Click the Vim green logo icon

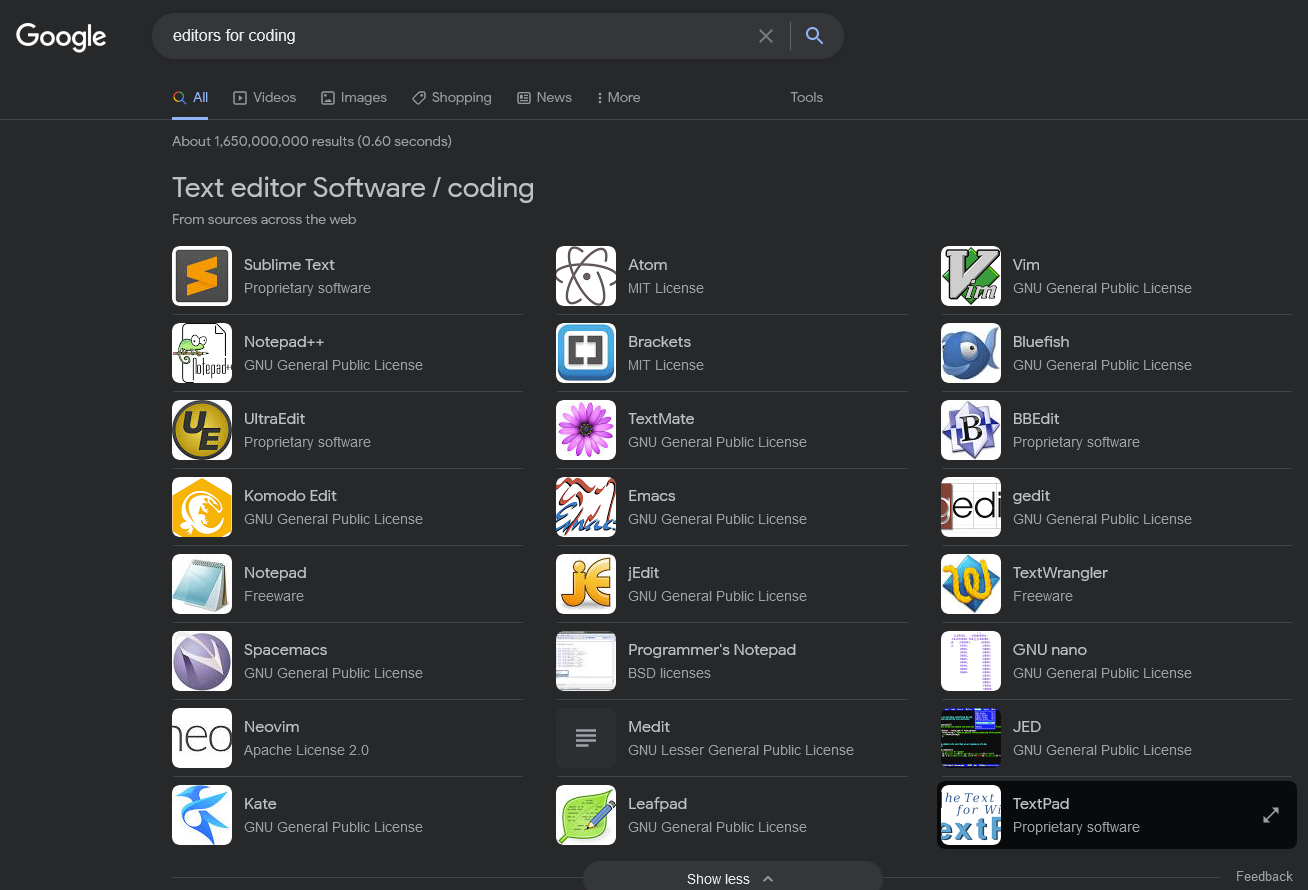971,276
